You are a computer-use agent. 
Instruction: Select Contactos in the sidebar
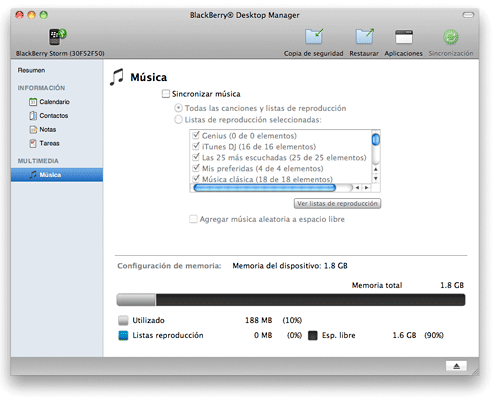click(54, 116)
